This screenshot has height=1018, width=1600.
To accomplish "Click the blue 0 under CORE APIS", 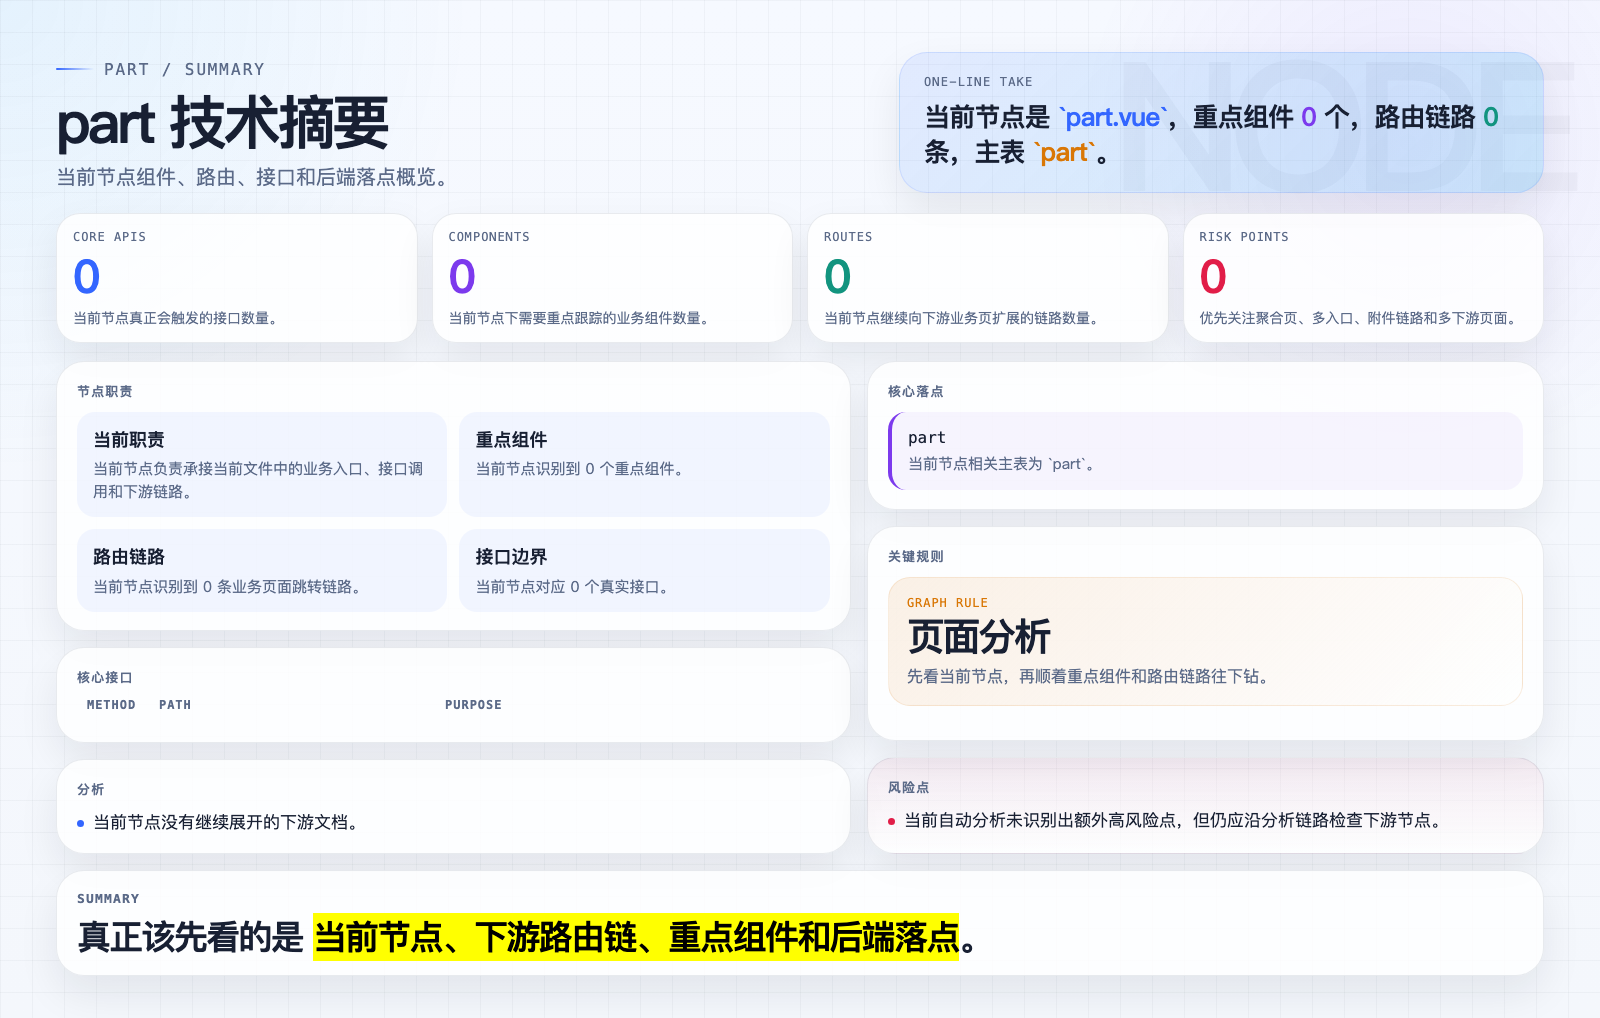I will click(x=87, y=277).
